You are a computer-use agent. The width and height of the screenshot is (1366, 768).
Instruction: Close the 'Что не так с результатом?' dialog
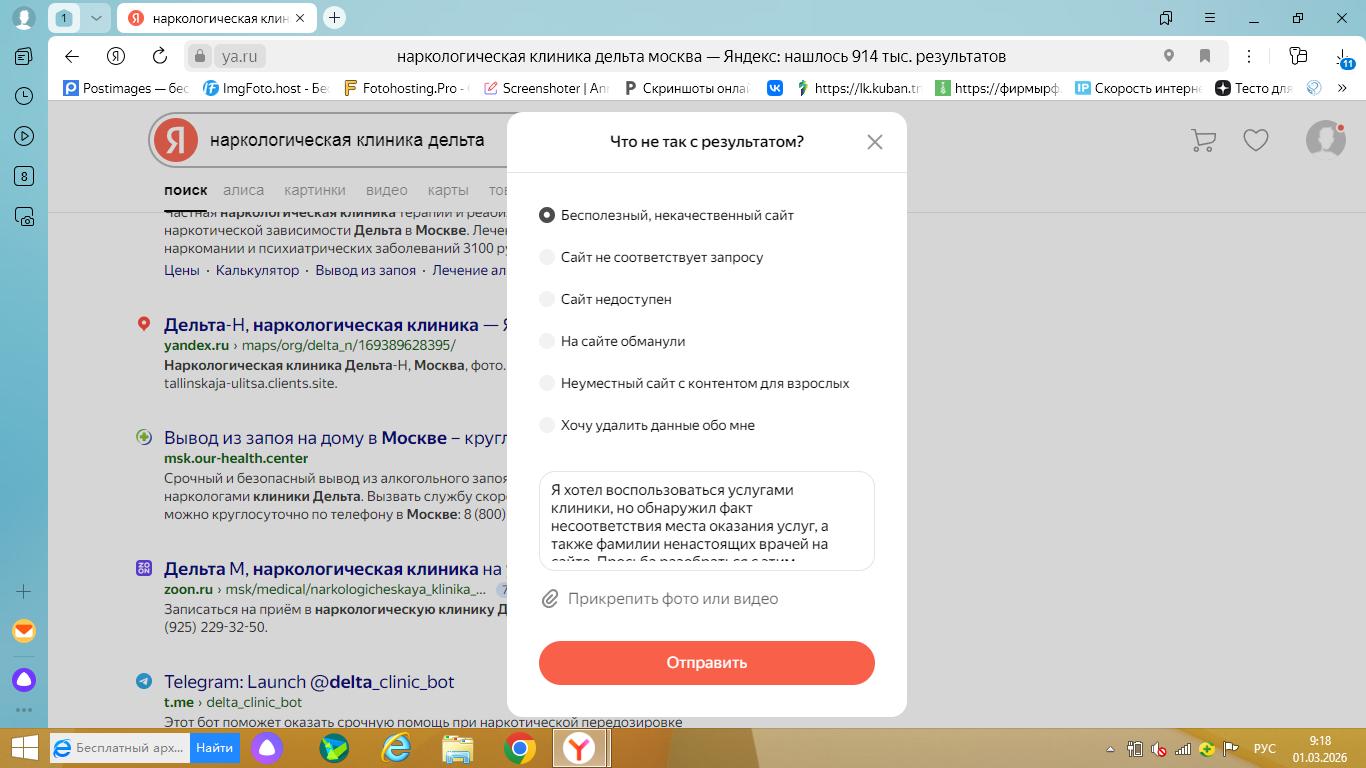(x=875, y=142)
